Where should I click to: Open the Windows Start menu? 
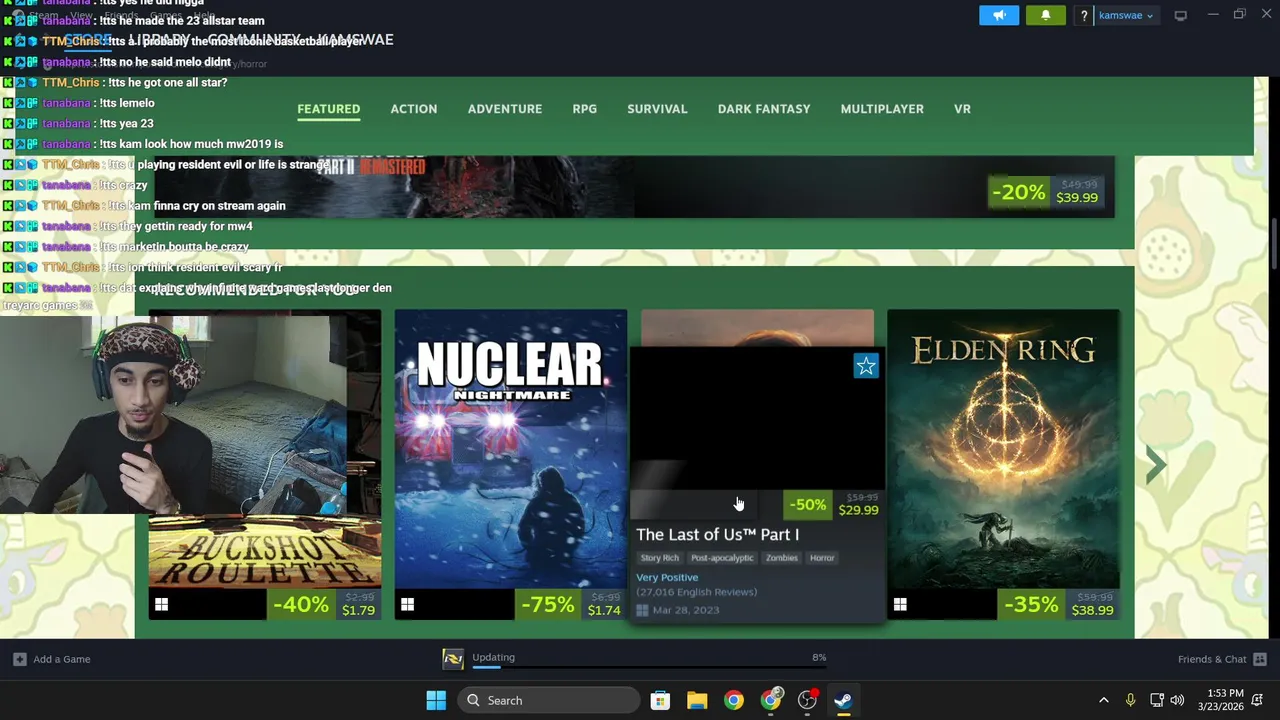(x=436, y=700)
